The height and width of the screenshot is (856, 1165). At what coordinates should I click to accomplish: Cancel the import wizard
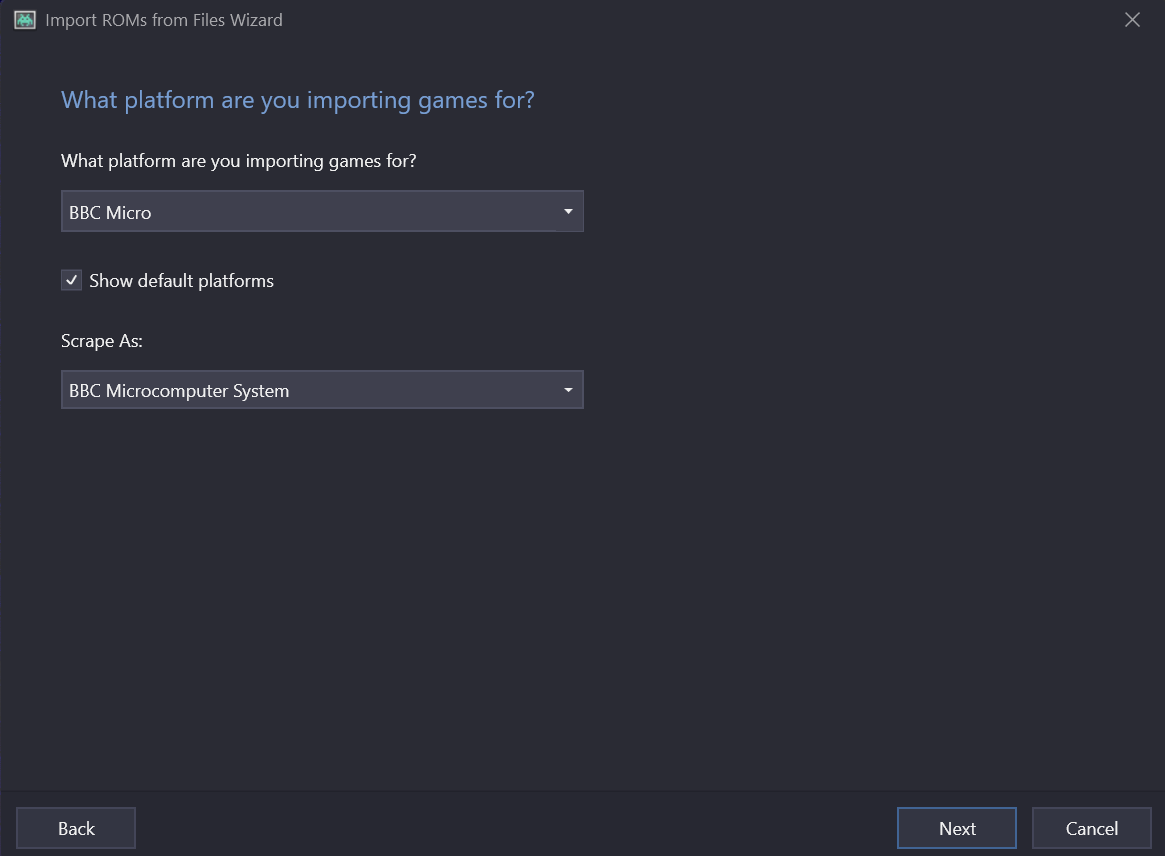(1091, 828)
